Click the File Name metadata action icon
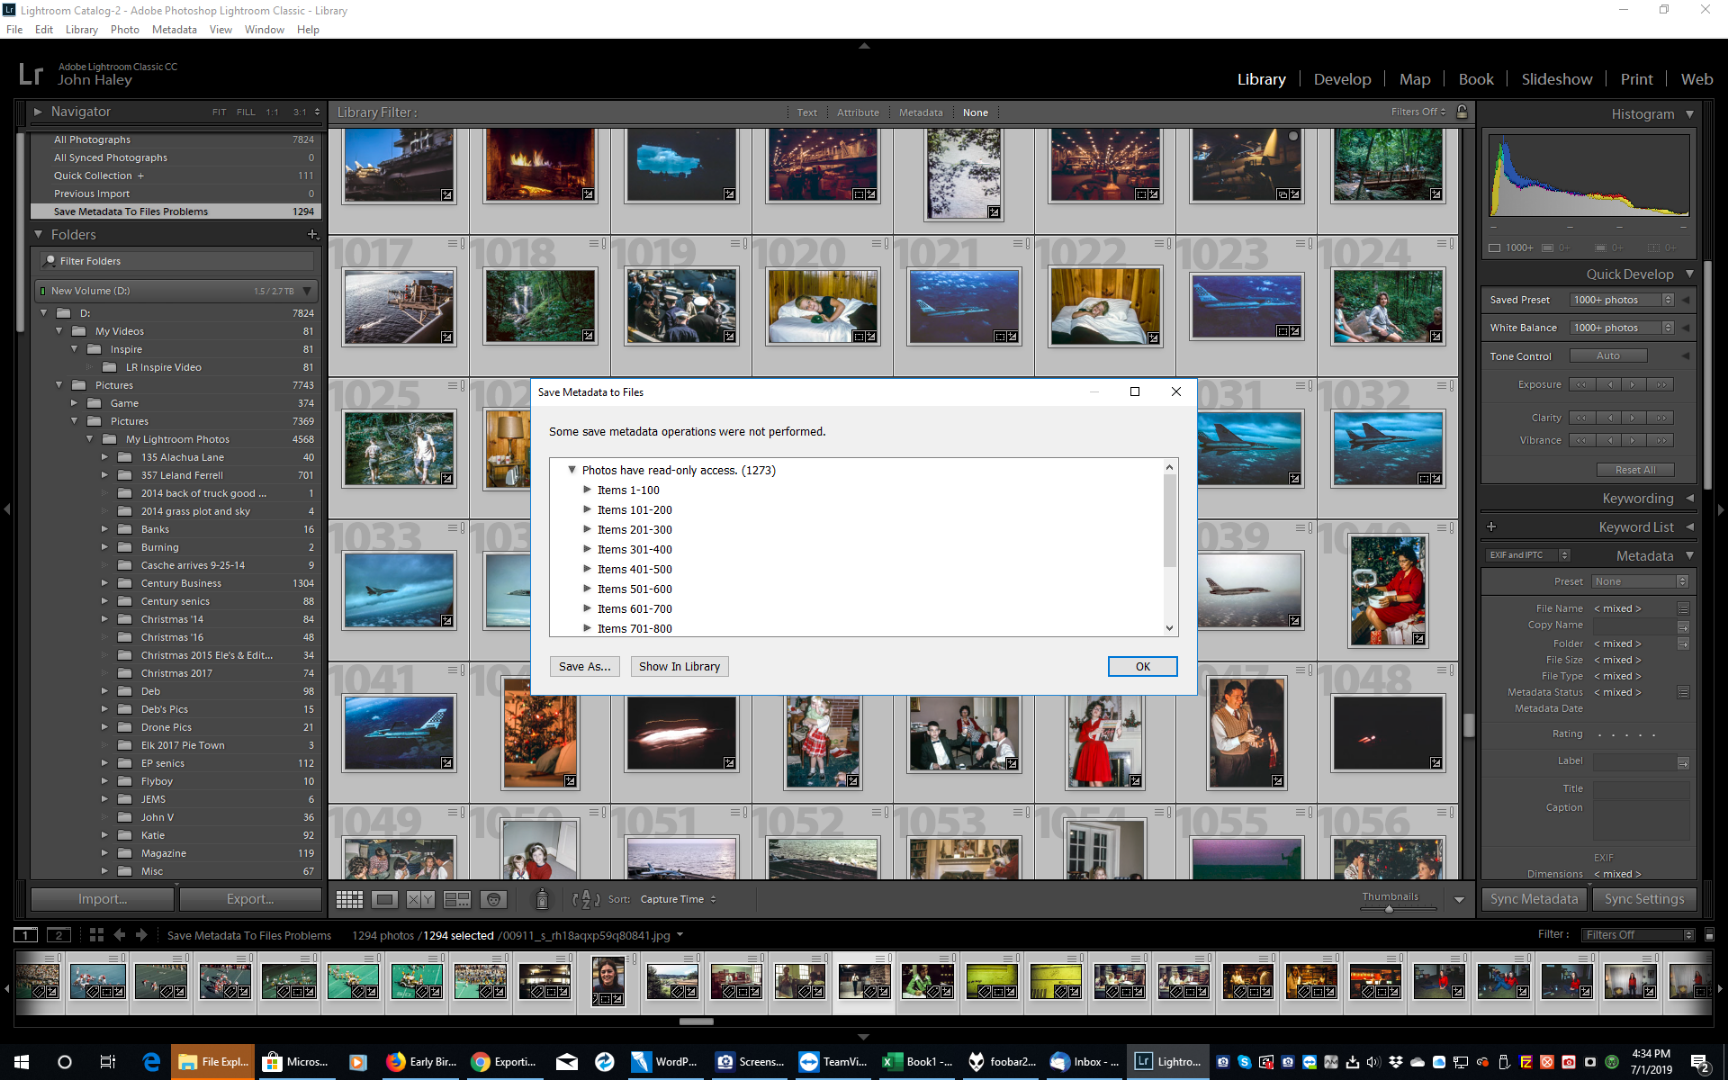 coord(1683,608)
